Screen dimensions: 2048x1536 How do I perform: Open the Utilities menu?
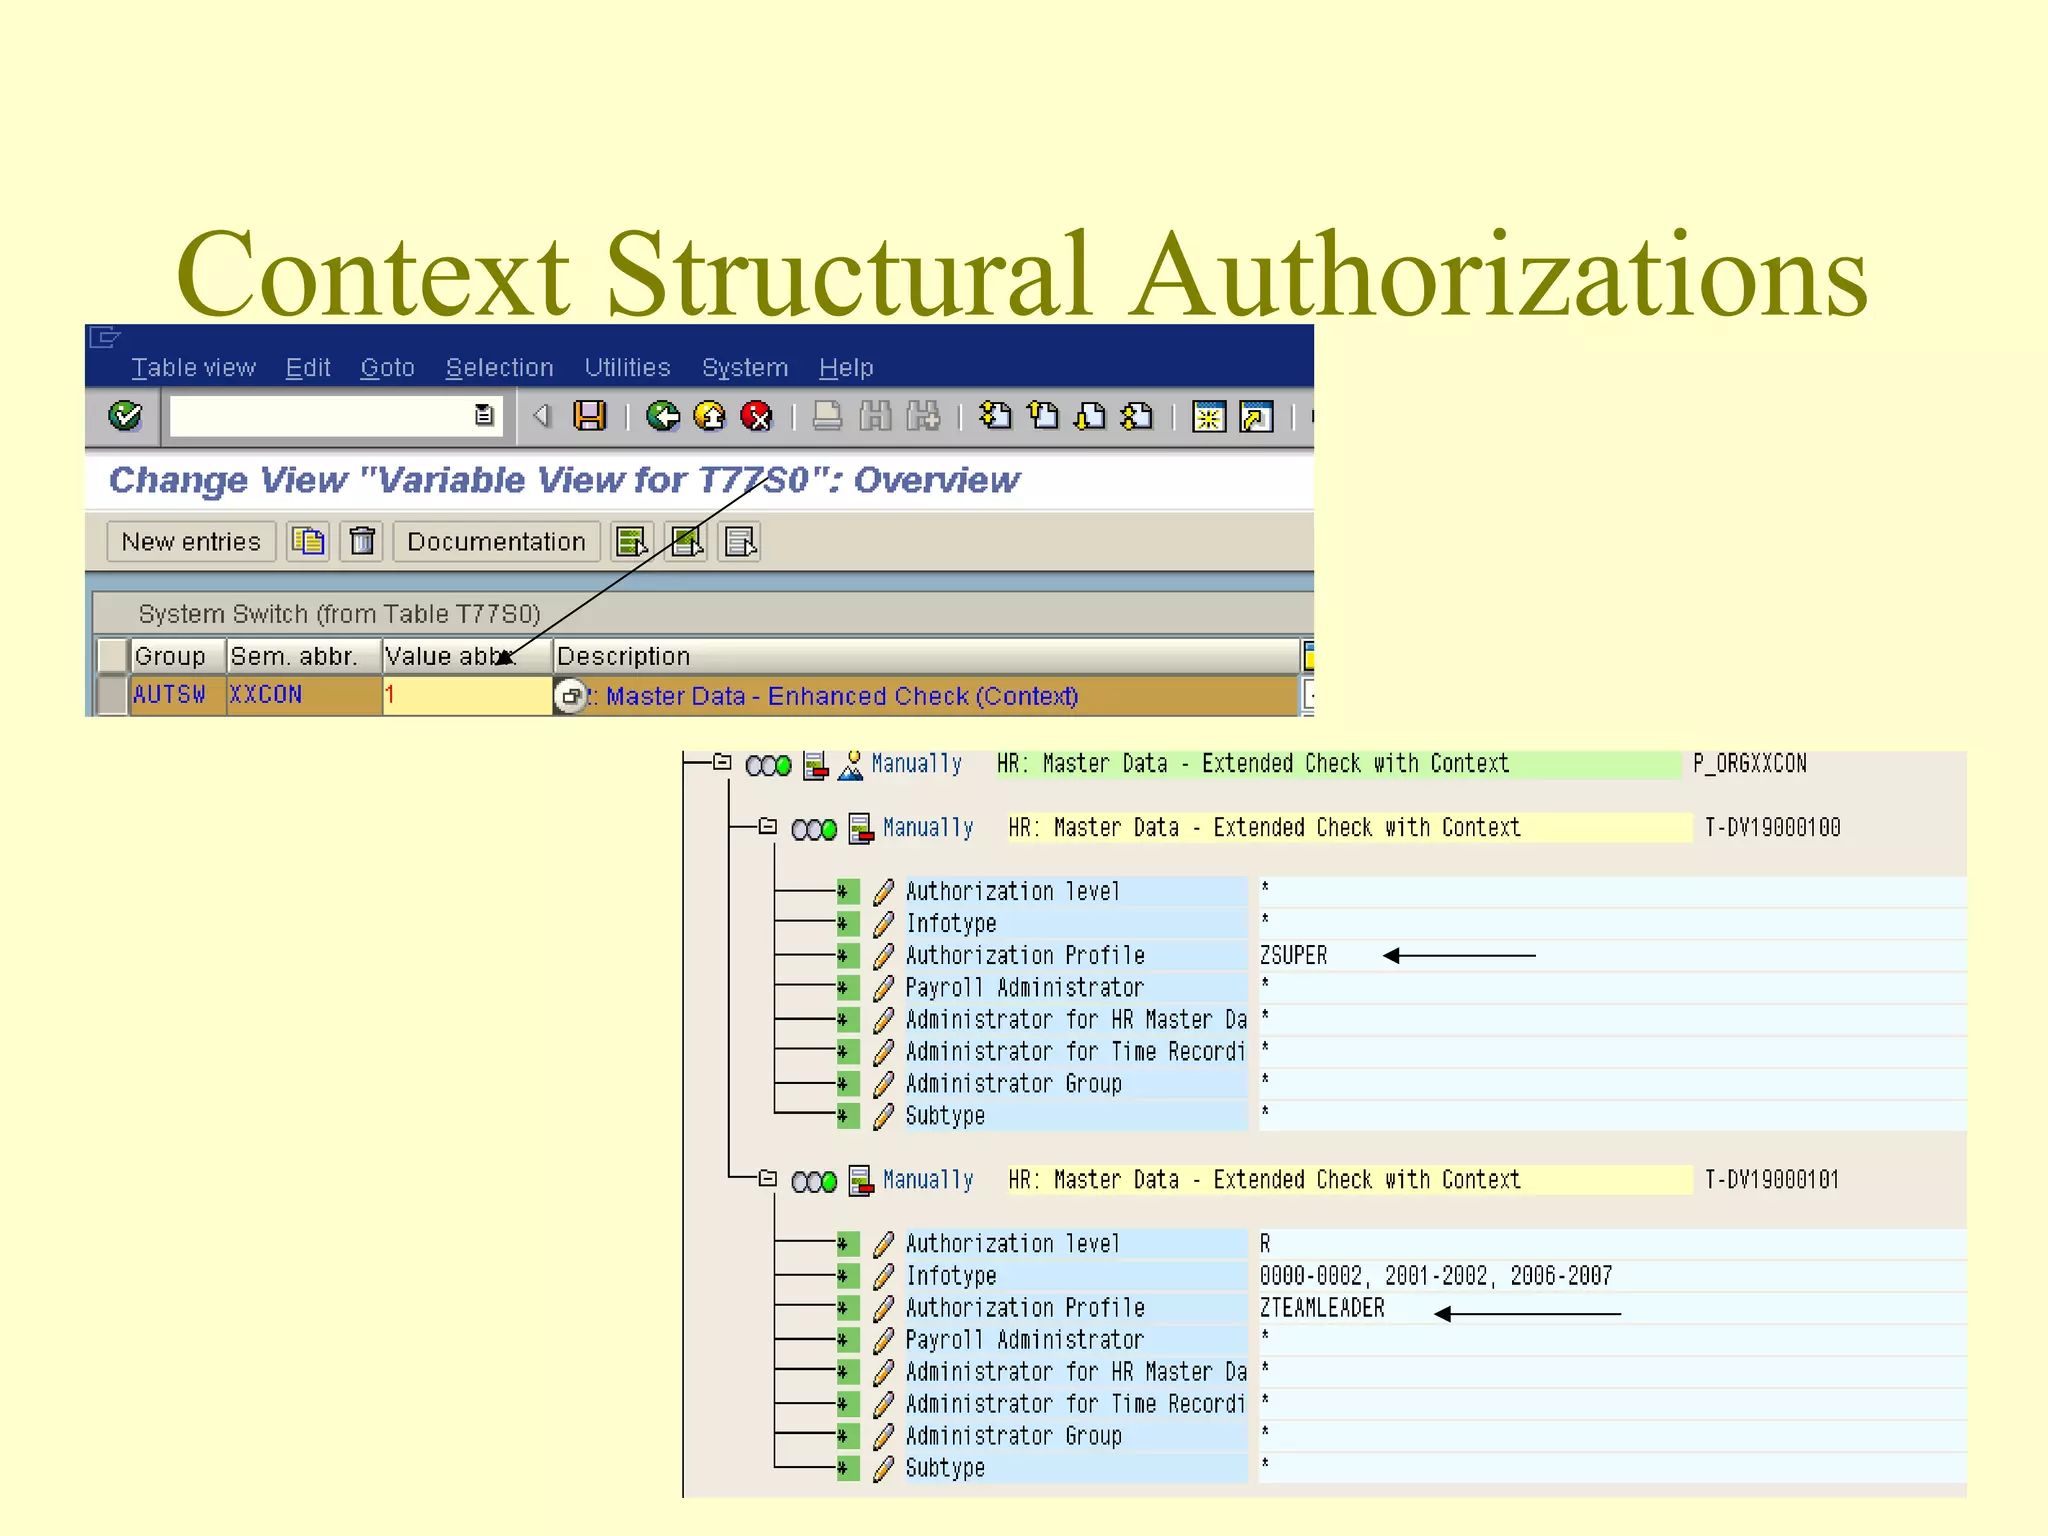click(627, 368)
